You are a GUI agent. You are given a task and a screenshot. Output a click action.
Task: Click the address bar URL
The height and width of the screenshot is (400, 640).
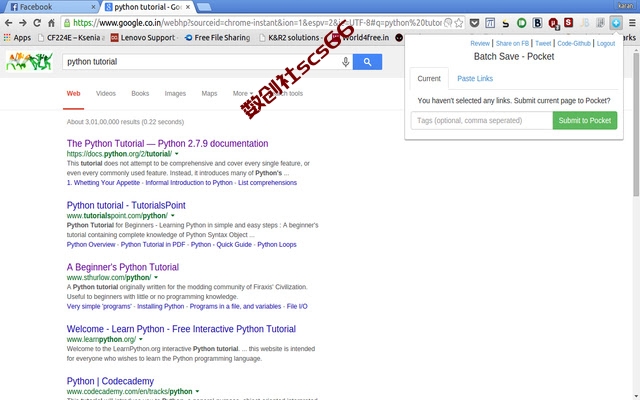[x=257, y=23]
